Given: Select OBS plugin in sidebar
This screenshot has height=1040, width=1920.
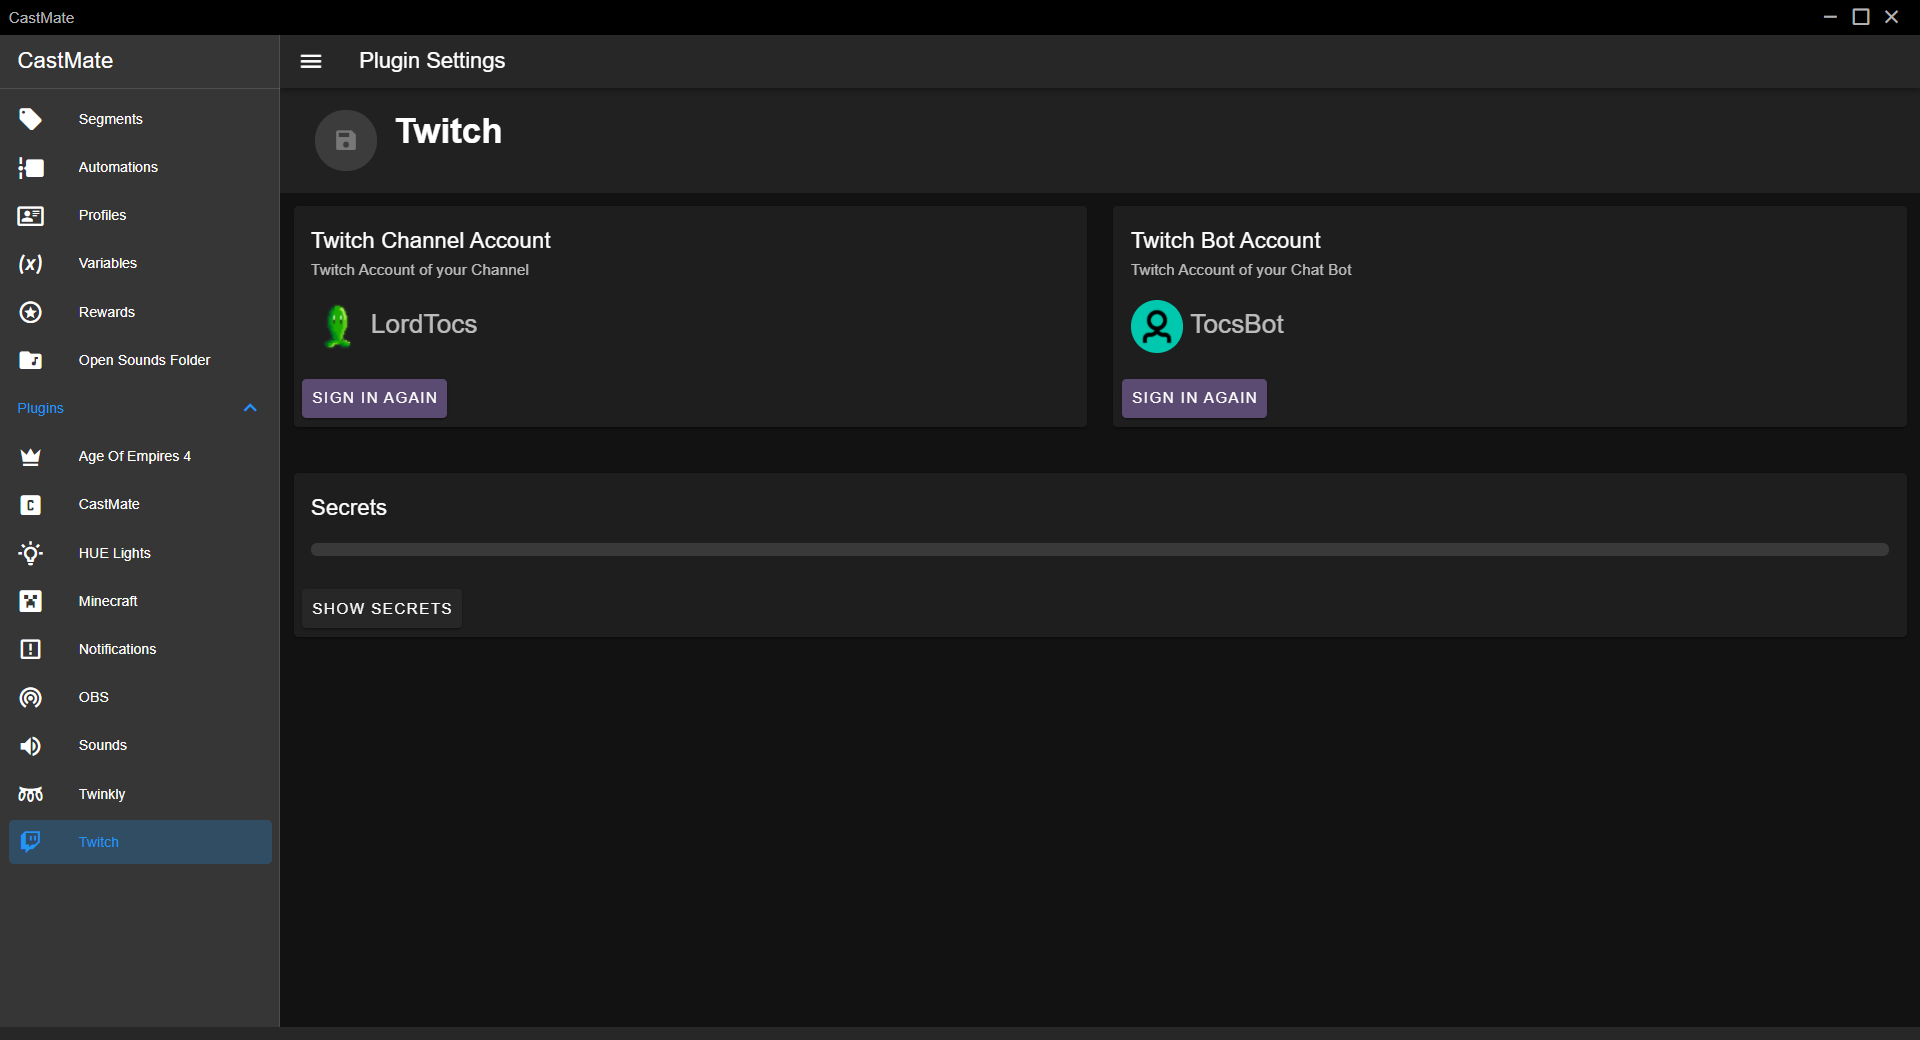Looking at the screenshot, I should coord(140,697).
